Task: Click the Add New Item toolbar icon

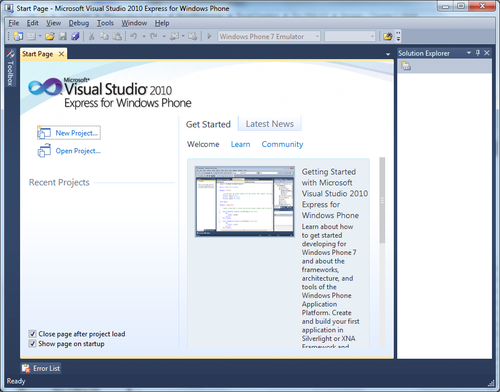Action: click(31, 36)
